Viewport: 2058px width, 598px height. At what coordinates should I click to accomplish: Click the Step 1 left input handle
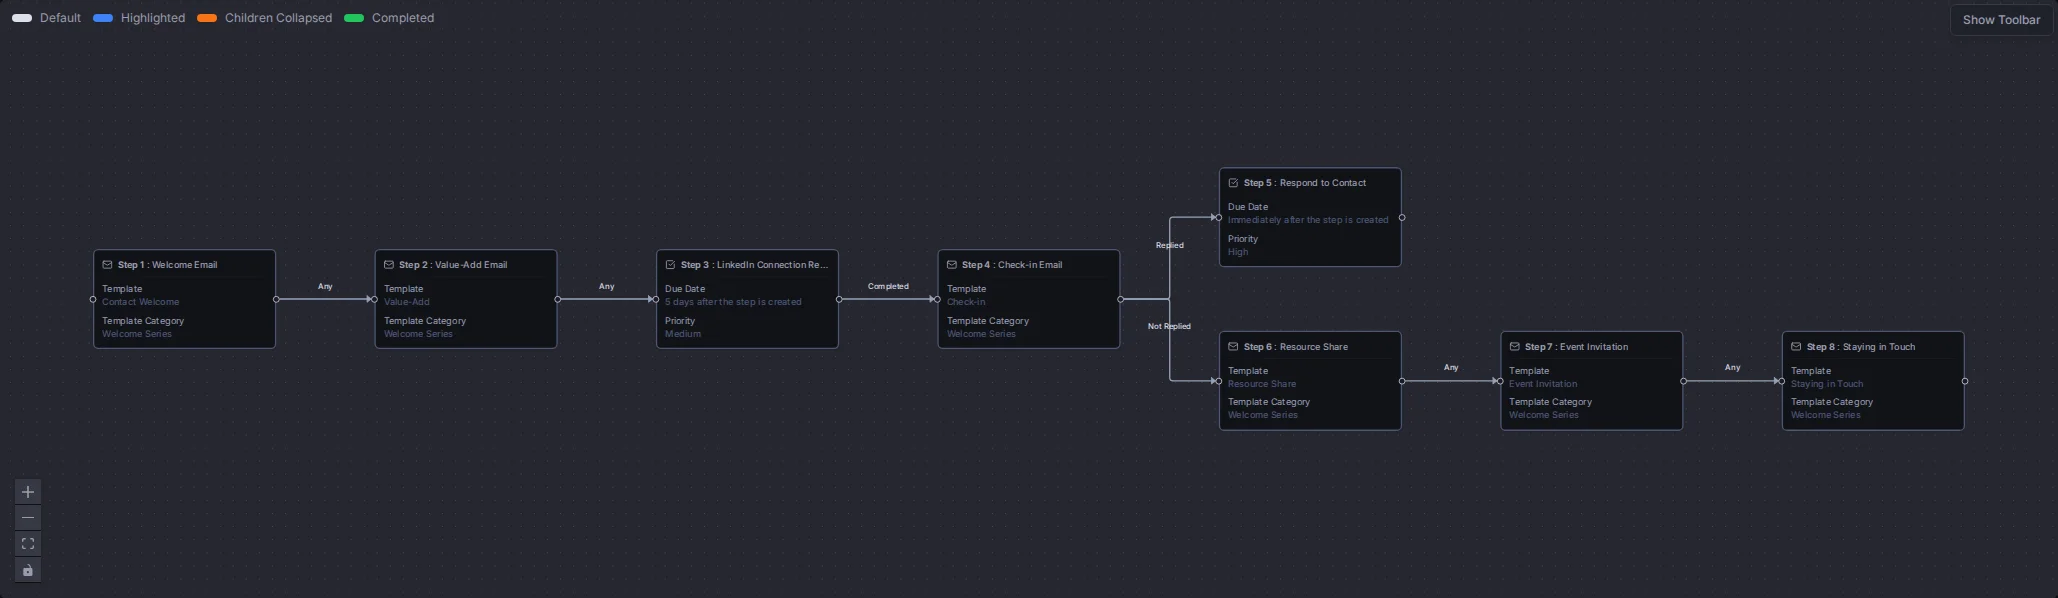pos(93,299)
